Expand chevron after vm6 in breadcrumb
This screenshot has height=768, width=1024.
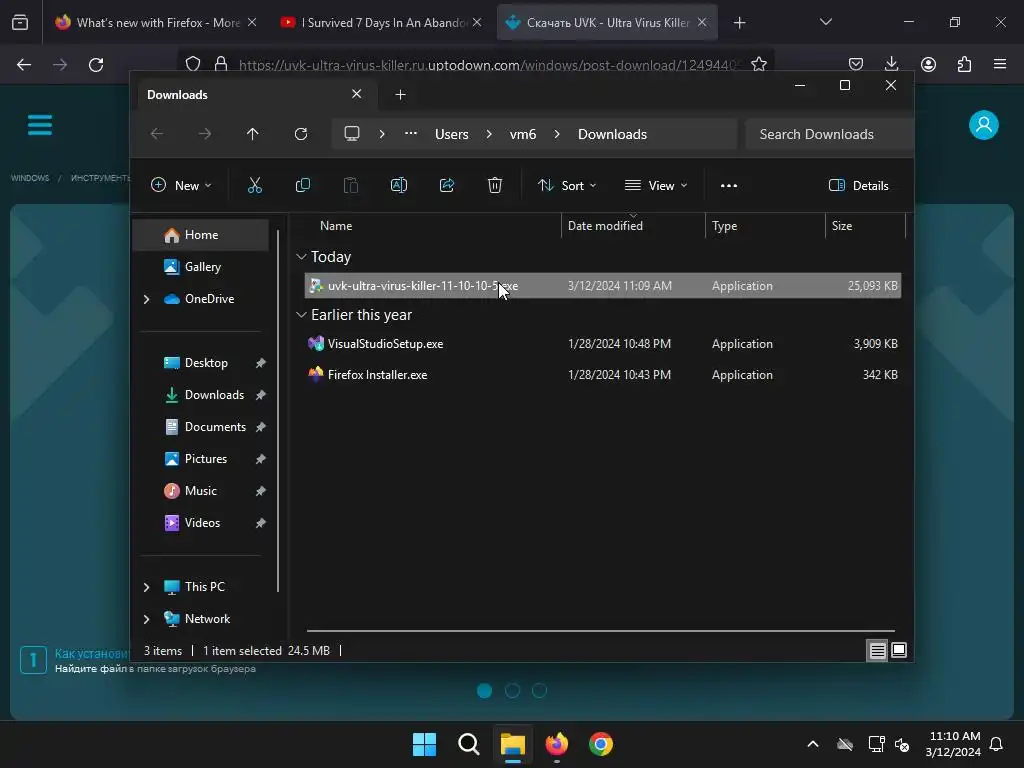pyautogui.click(x=557, y=134)
